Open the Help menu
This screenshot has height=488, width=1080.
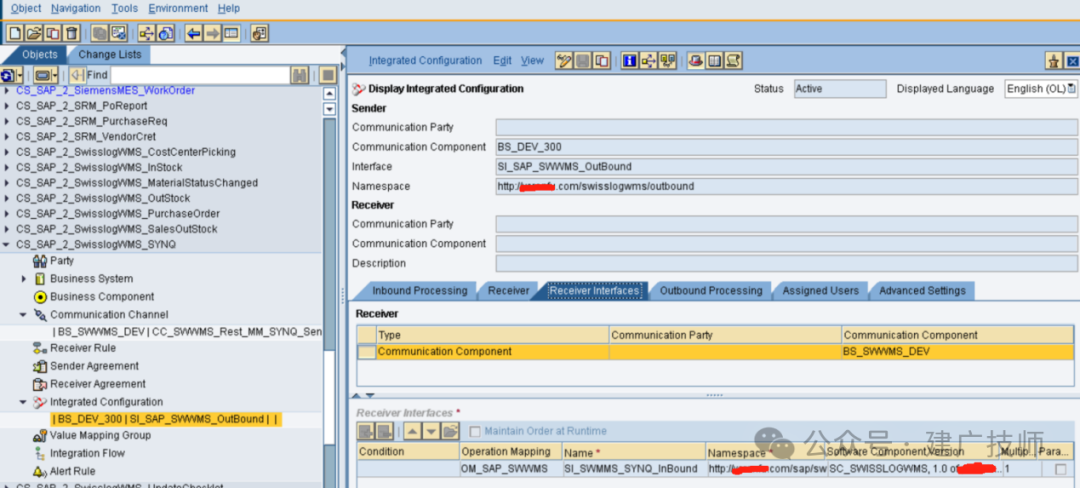click(x=229, y=8)
